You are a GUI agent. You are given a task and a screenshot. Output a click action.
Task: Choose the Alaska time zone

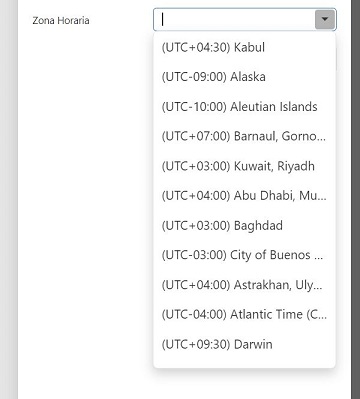(x=244, y=77)
